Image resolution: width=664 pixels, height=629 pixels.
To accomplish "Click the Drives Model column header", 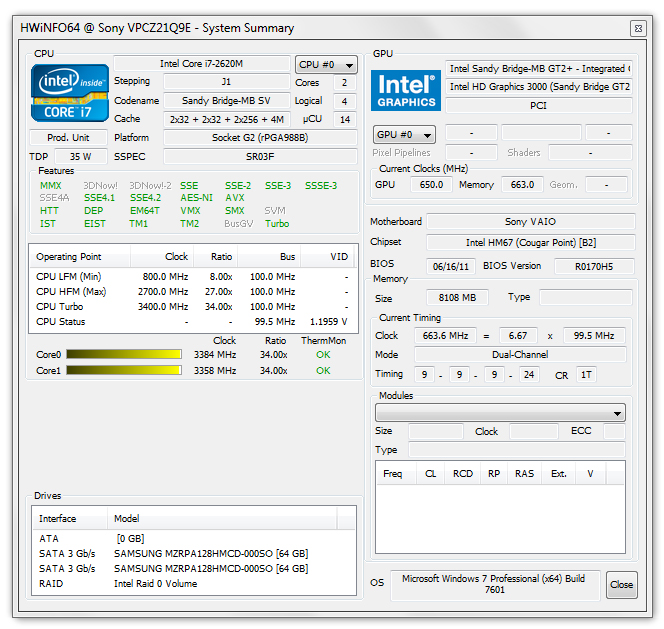I will [x=222, y=518].
